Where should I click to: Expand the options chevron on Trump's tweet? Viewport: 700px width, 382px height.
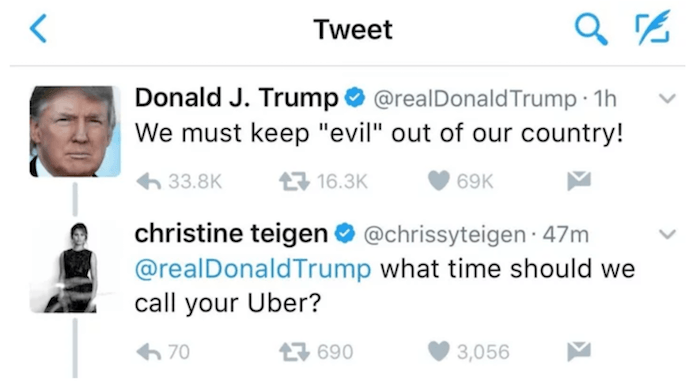coord(667,98)
